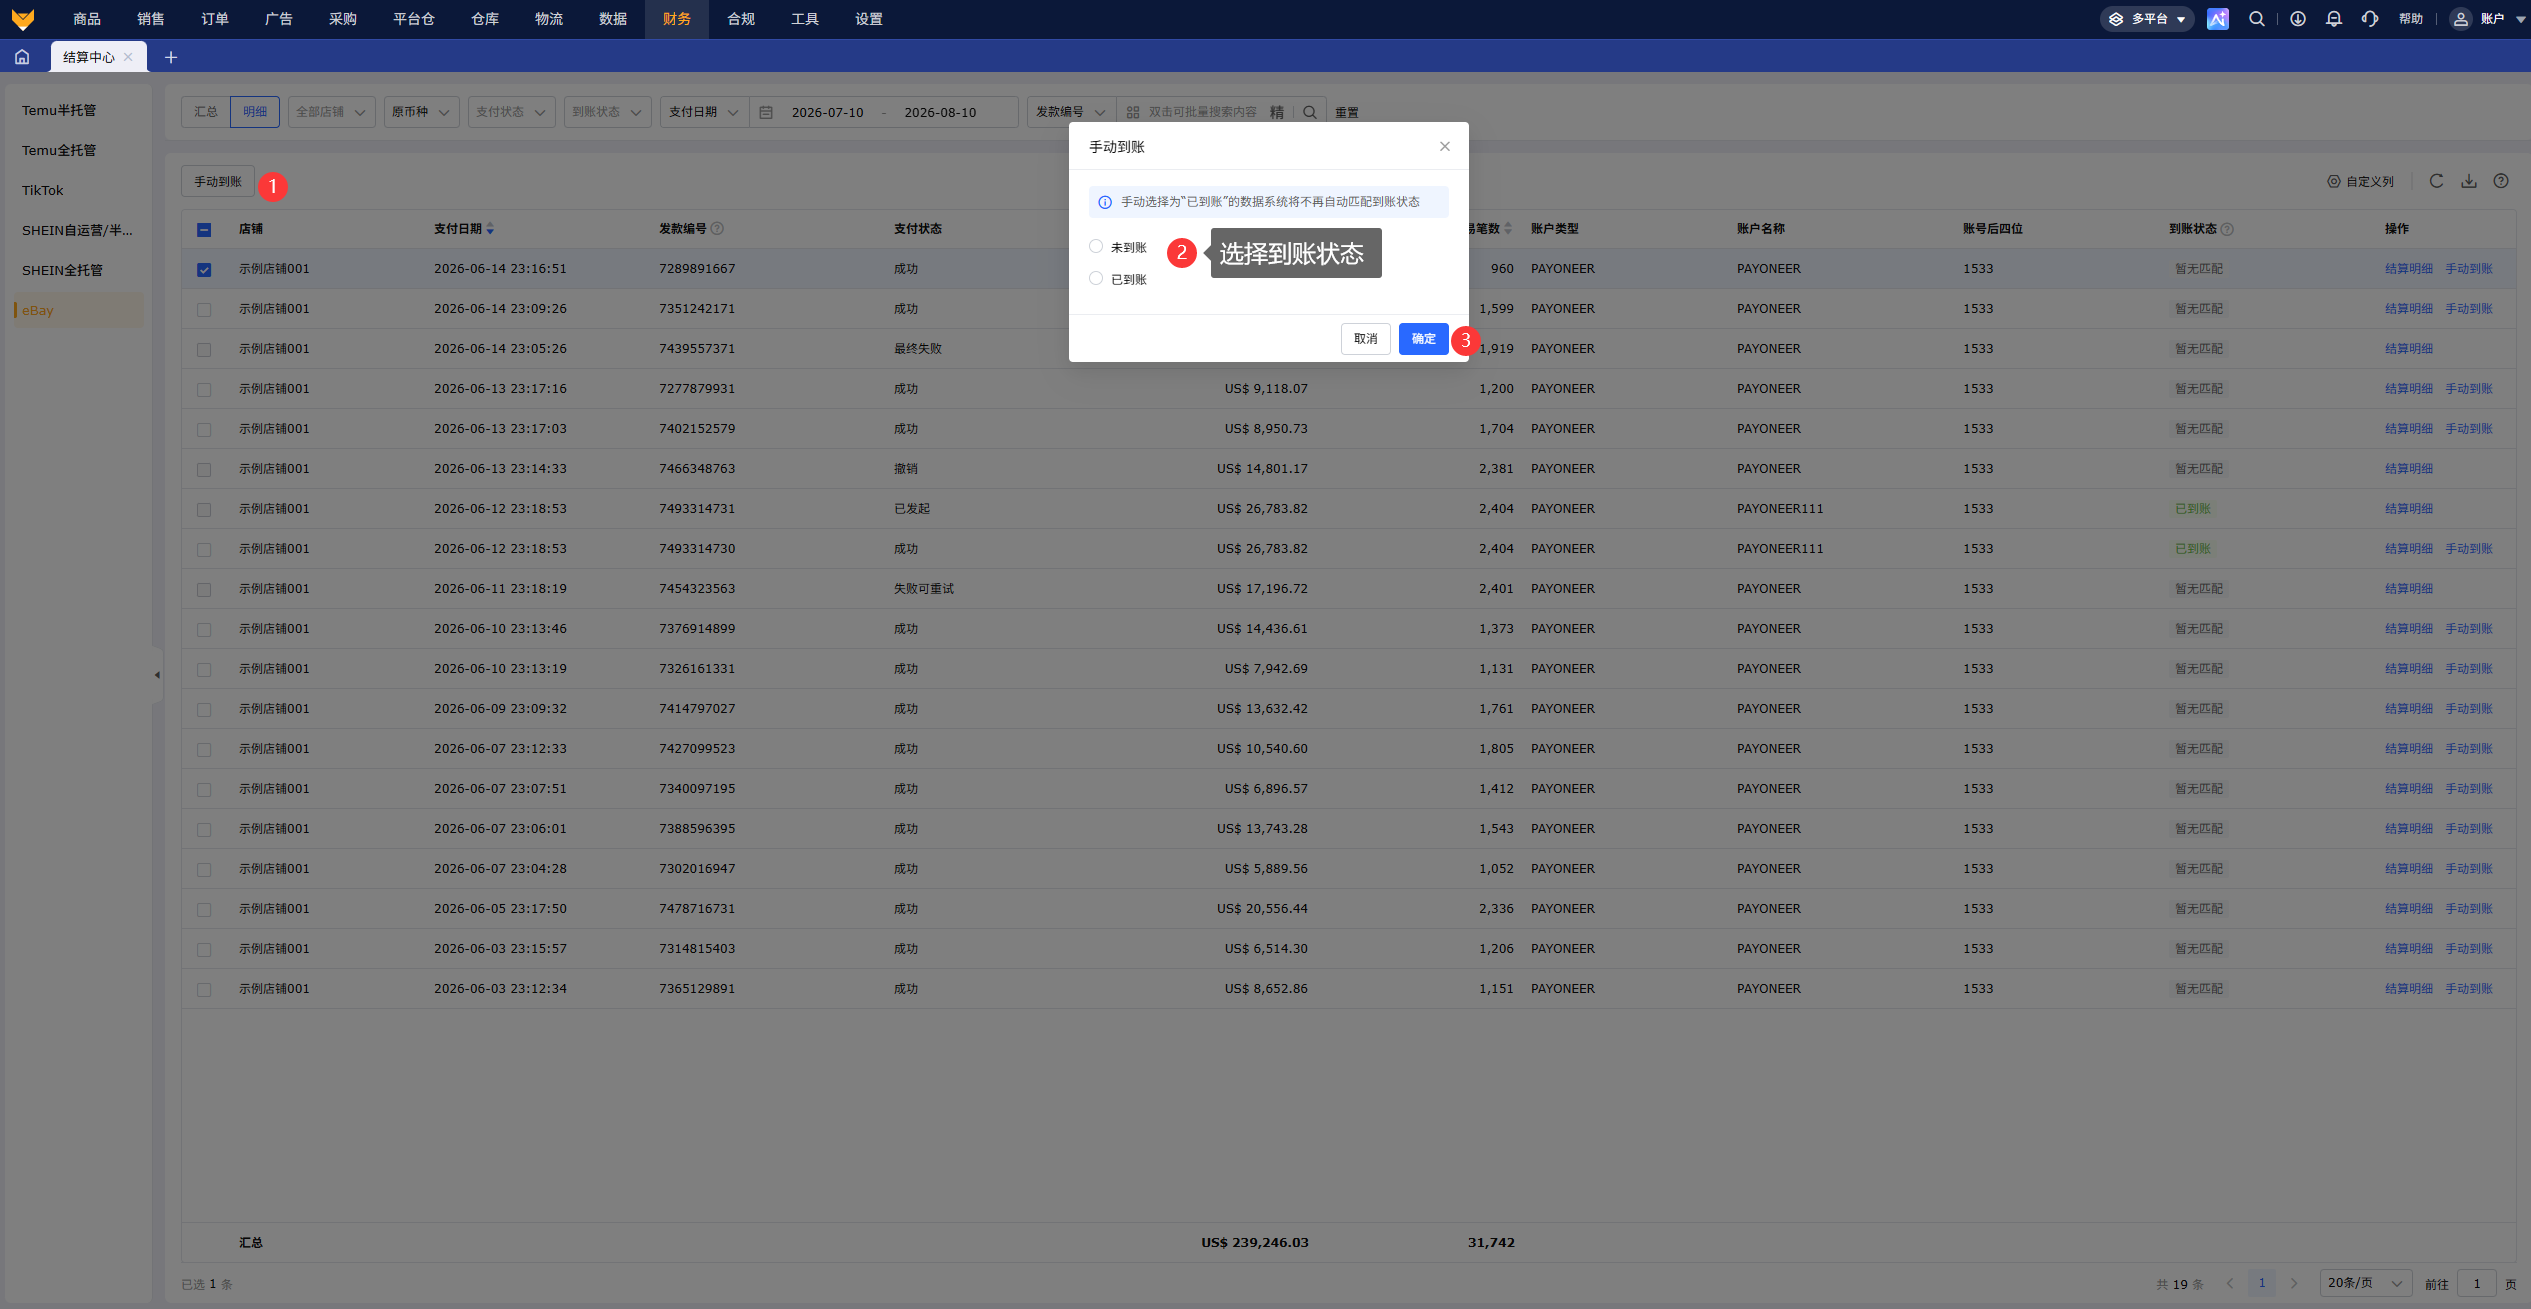Expand the 账户 account menu

(2501, 19)
